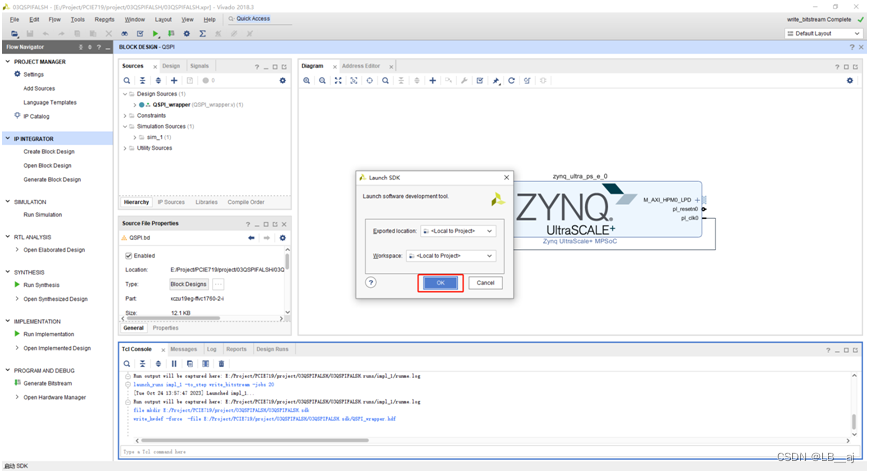Click the green Run flow toolbar icon

pyautogui.click(x=156, y=34)
